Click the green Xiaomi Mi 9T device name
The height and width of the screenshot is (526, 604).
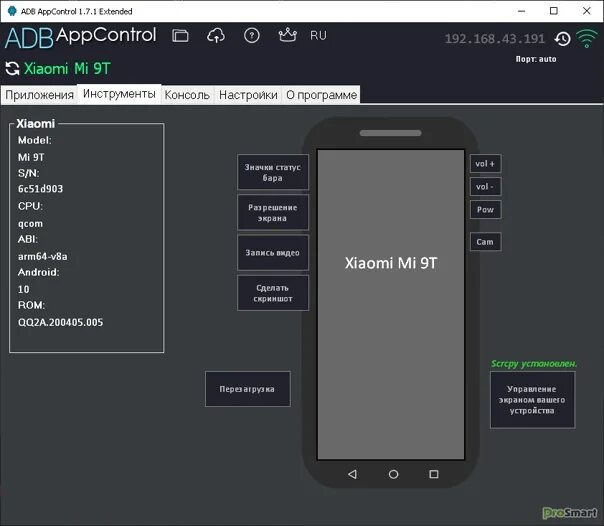click(67, 69)
